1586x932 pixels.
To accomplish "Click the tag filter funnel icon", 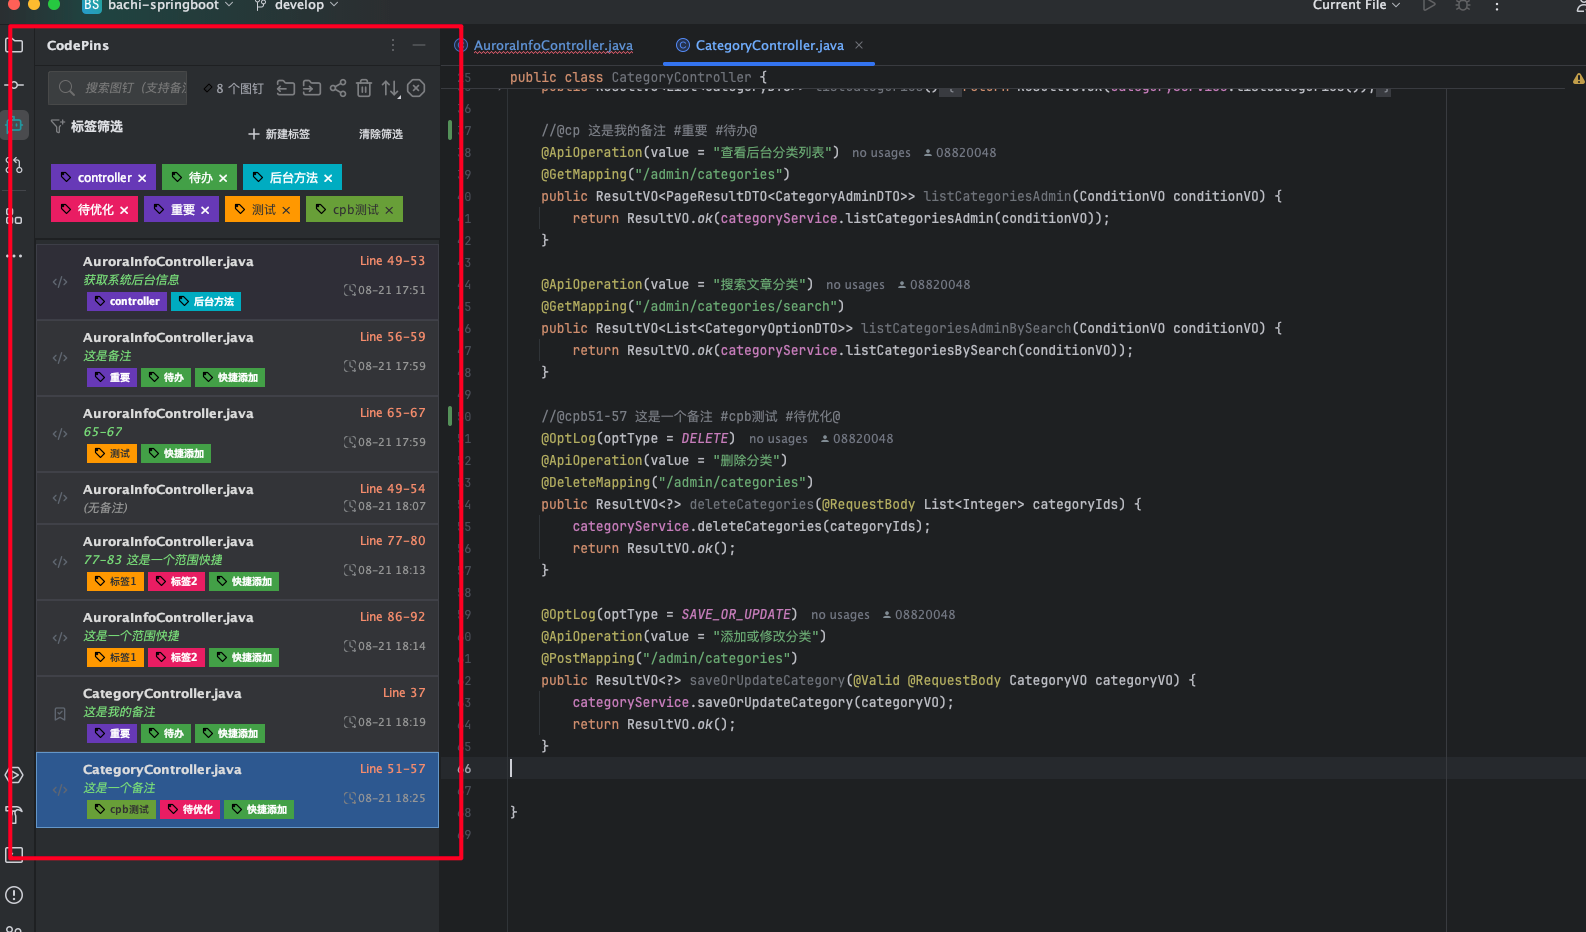I will coord(57,126).
